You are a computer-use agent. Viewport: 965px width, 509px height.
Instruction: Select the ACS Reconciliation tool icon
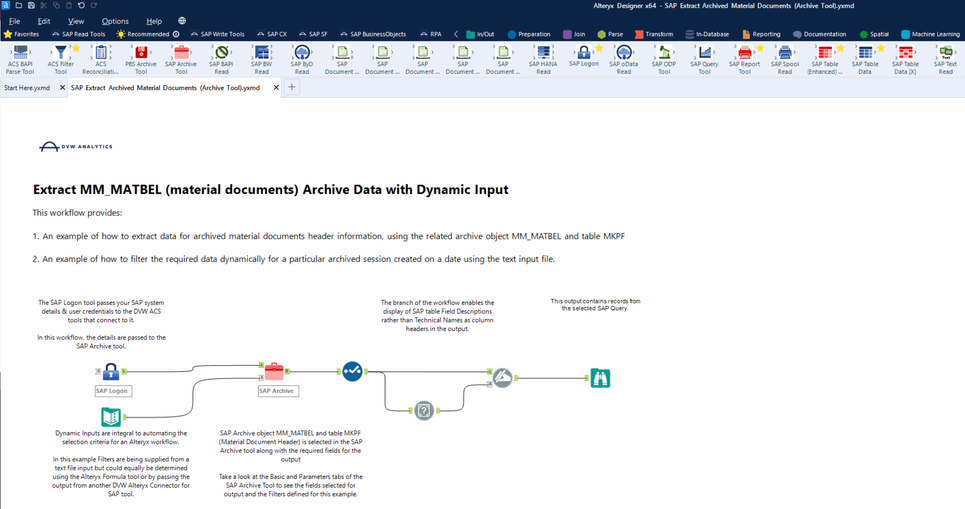[x=101, y=53]
